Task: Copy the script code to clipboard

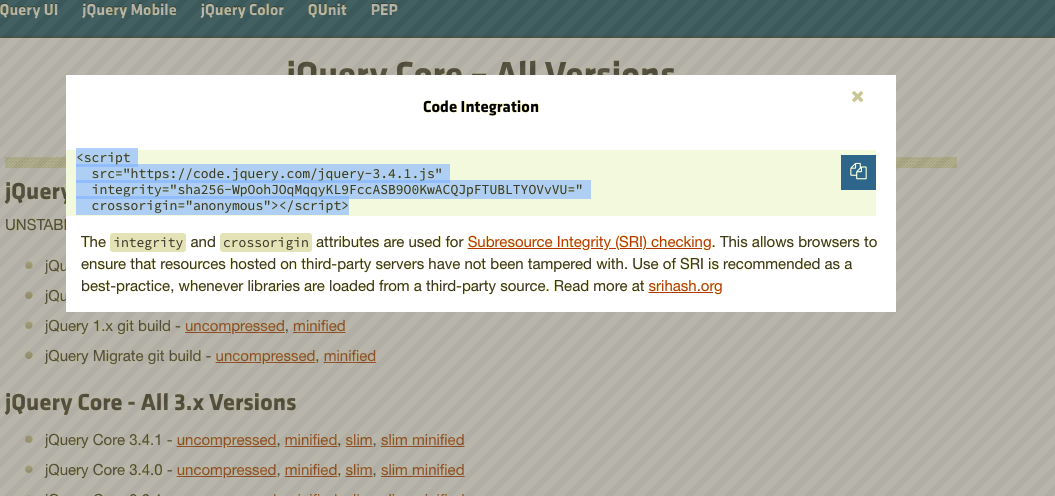Action: click(858, 172)
